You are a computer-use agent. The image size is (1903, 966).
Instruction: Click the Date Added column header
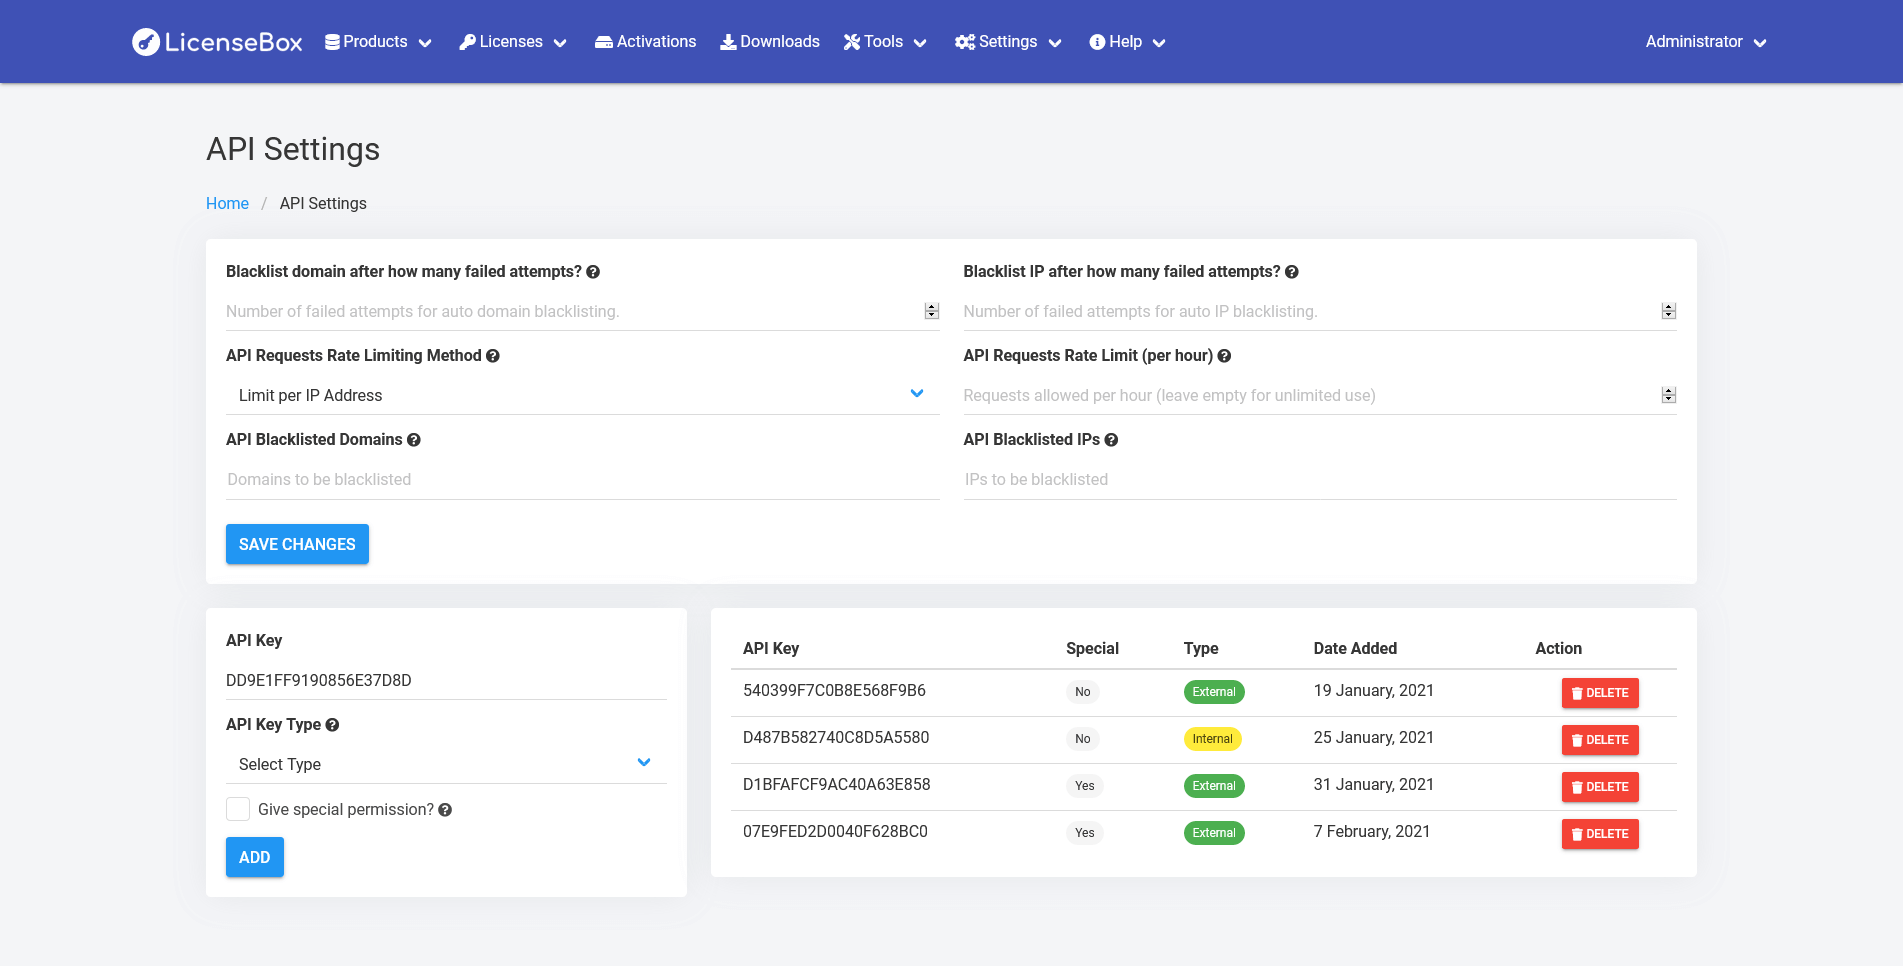[x=1355, y=648]
